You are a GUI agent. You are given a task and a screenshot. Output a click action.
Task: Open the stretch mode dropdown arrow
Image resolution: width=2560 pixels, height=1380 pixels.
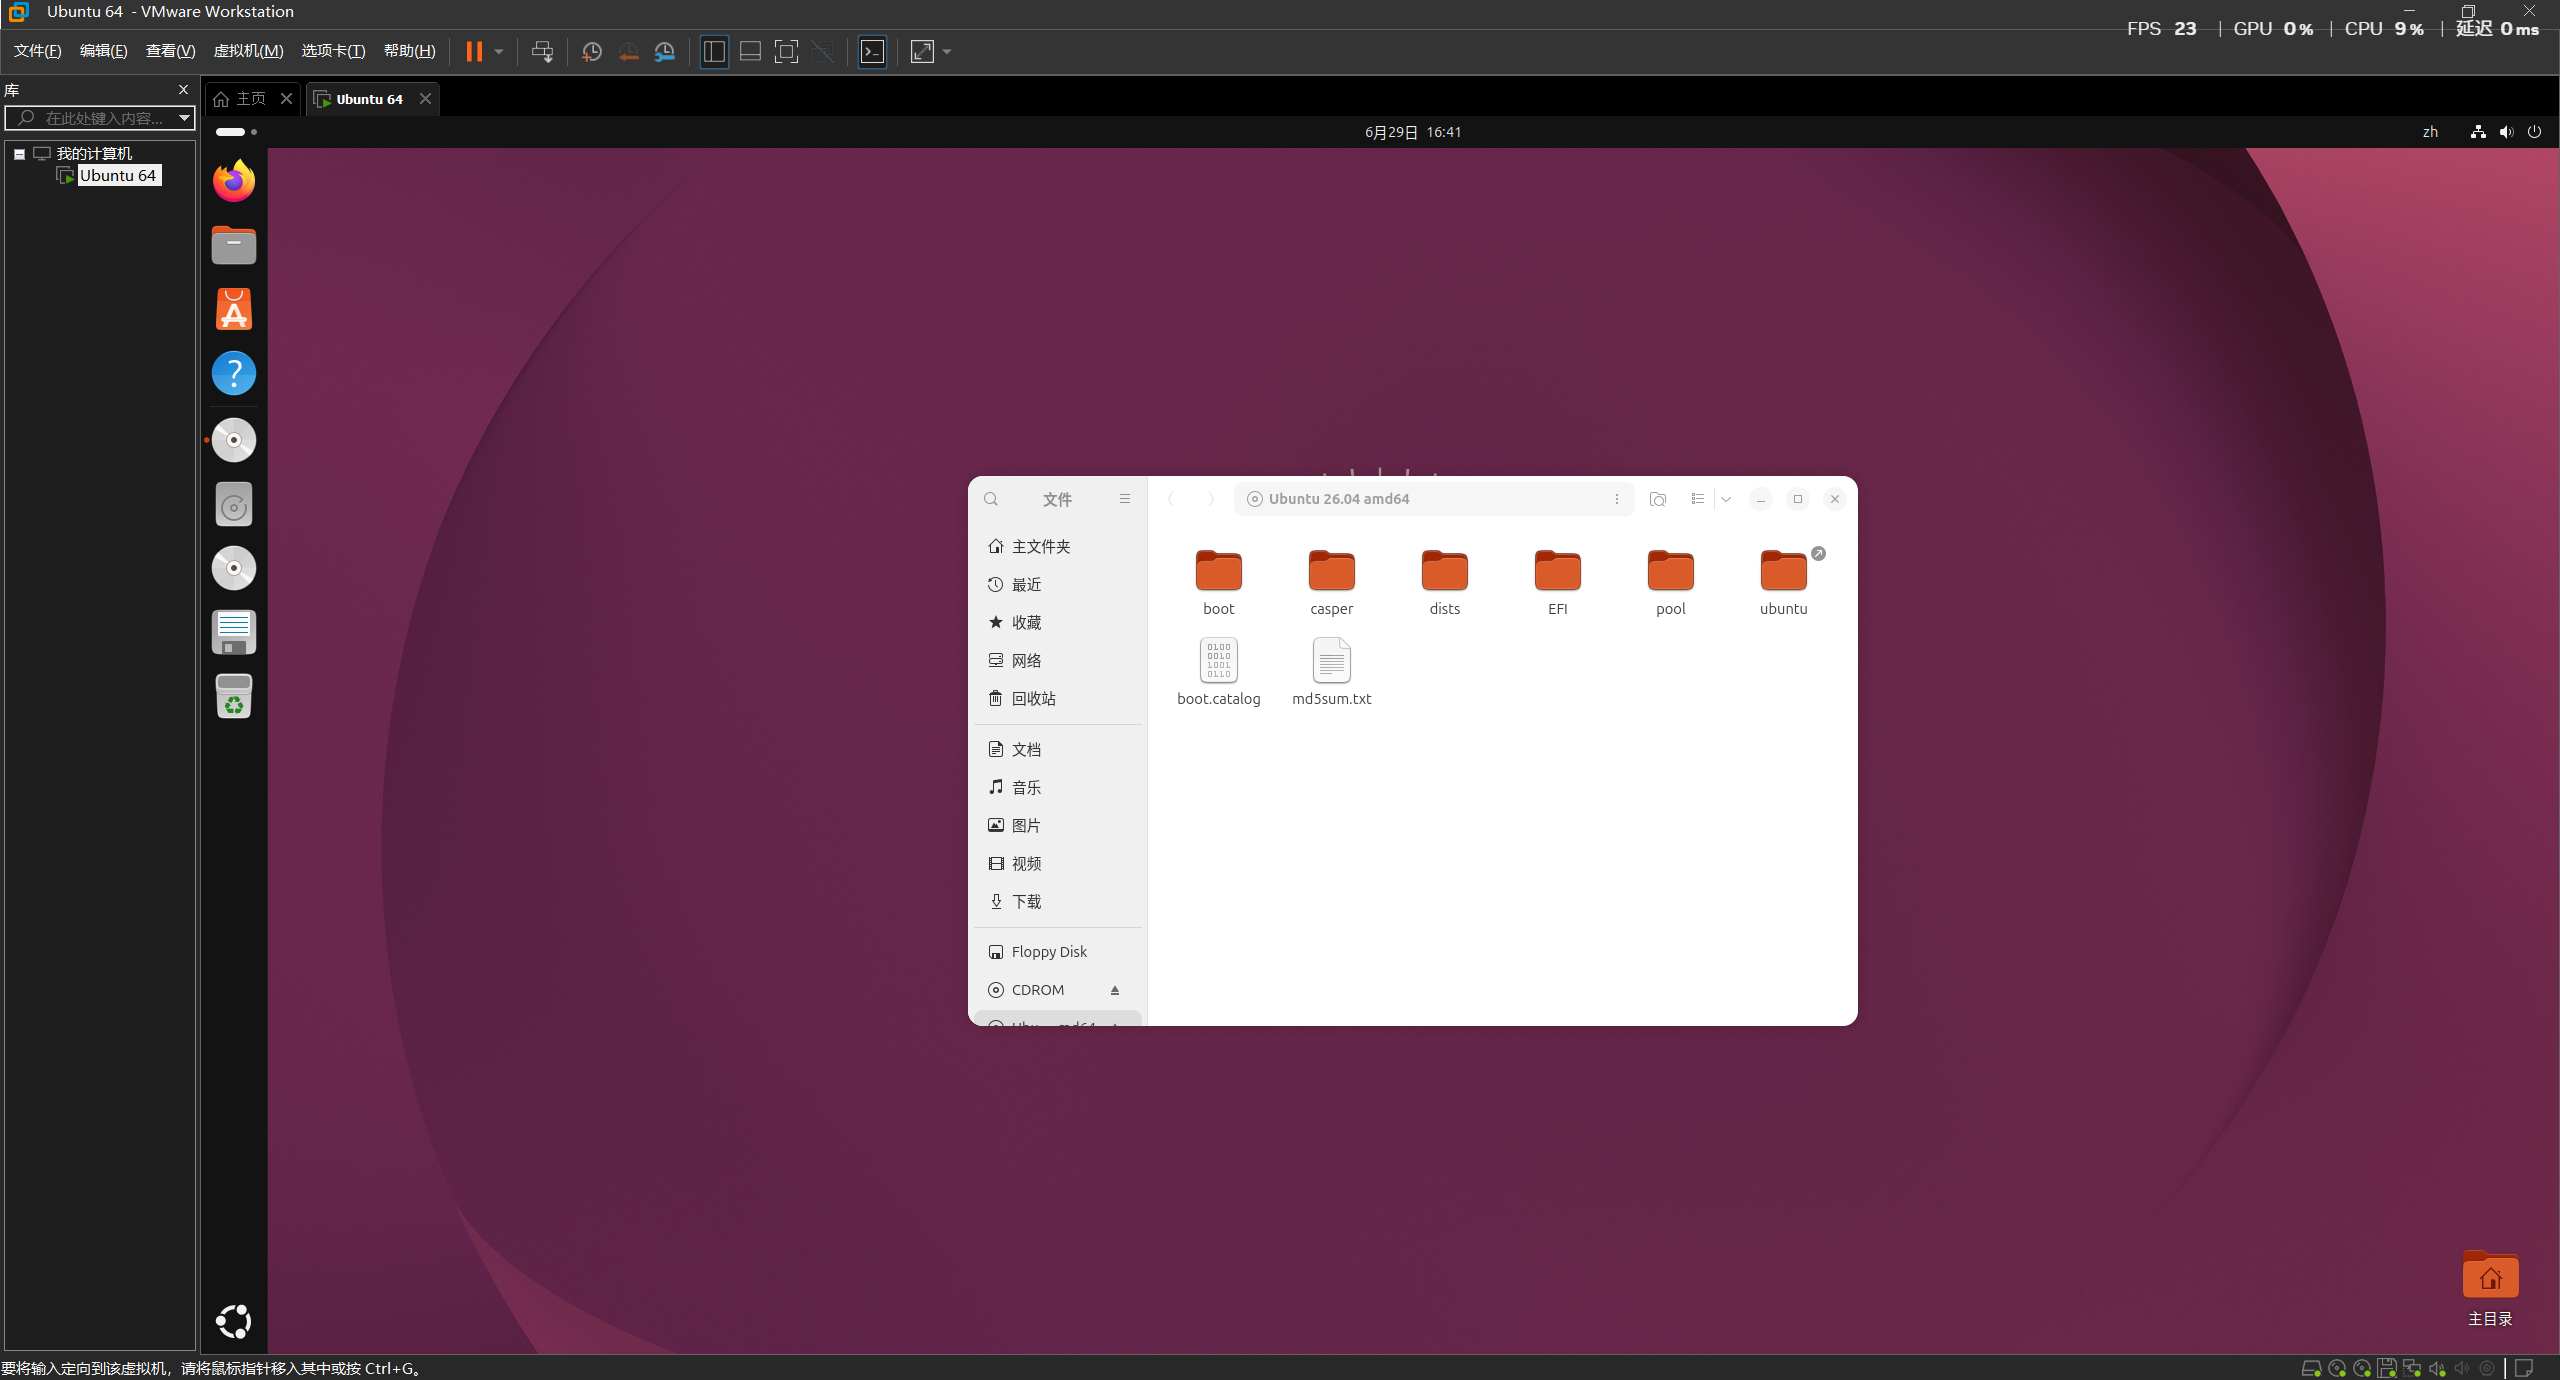pyautogui.click(x=947, y=52)
